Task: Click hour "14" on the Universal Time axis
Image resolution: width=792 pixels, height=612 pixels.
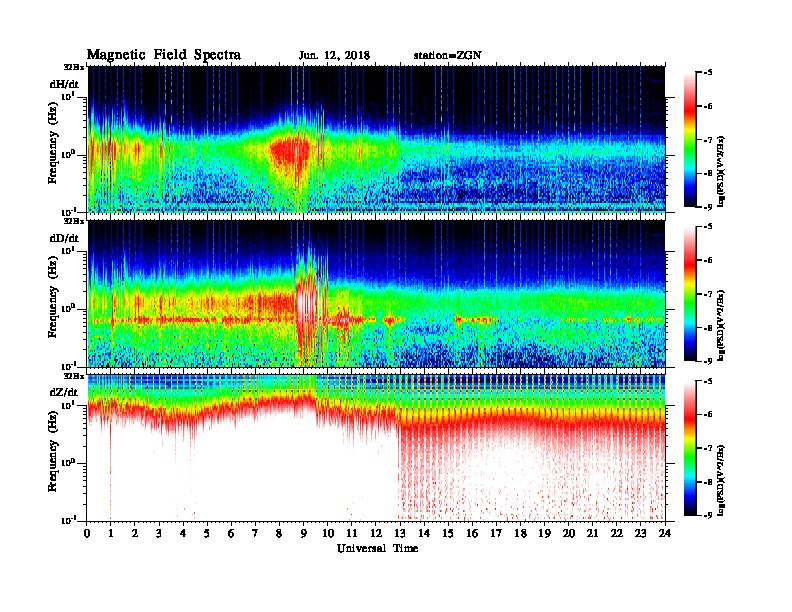Action: (424, 533)
